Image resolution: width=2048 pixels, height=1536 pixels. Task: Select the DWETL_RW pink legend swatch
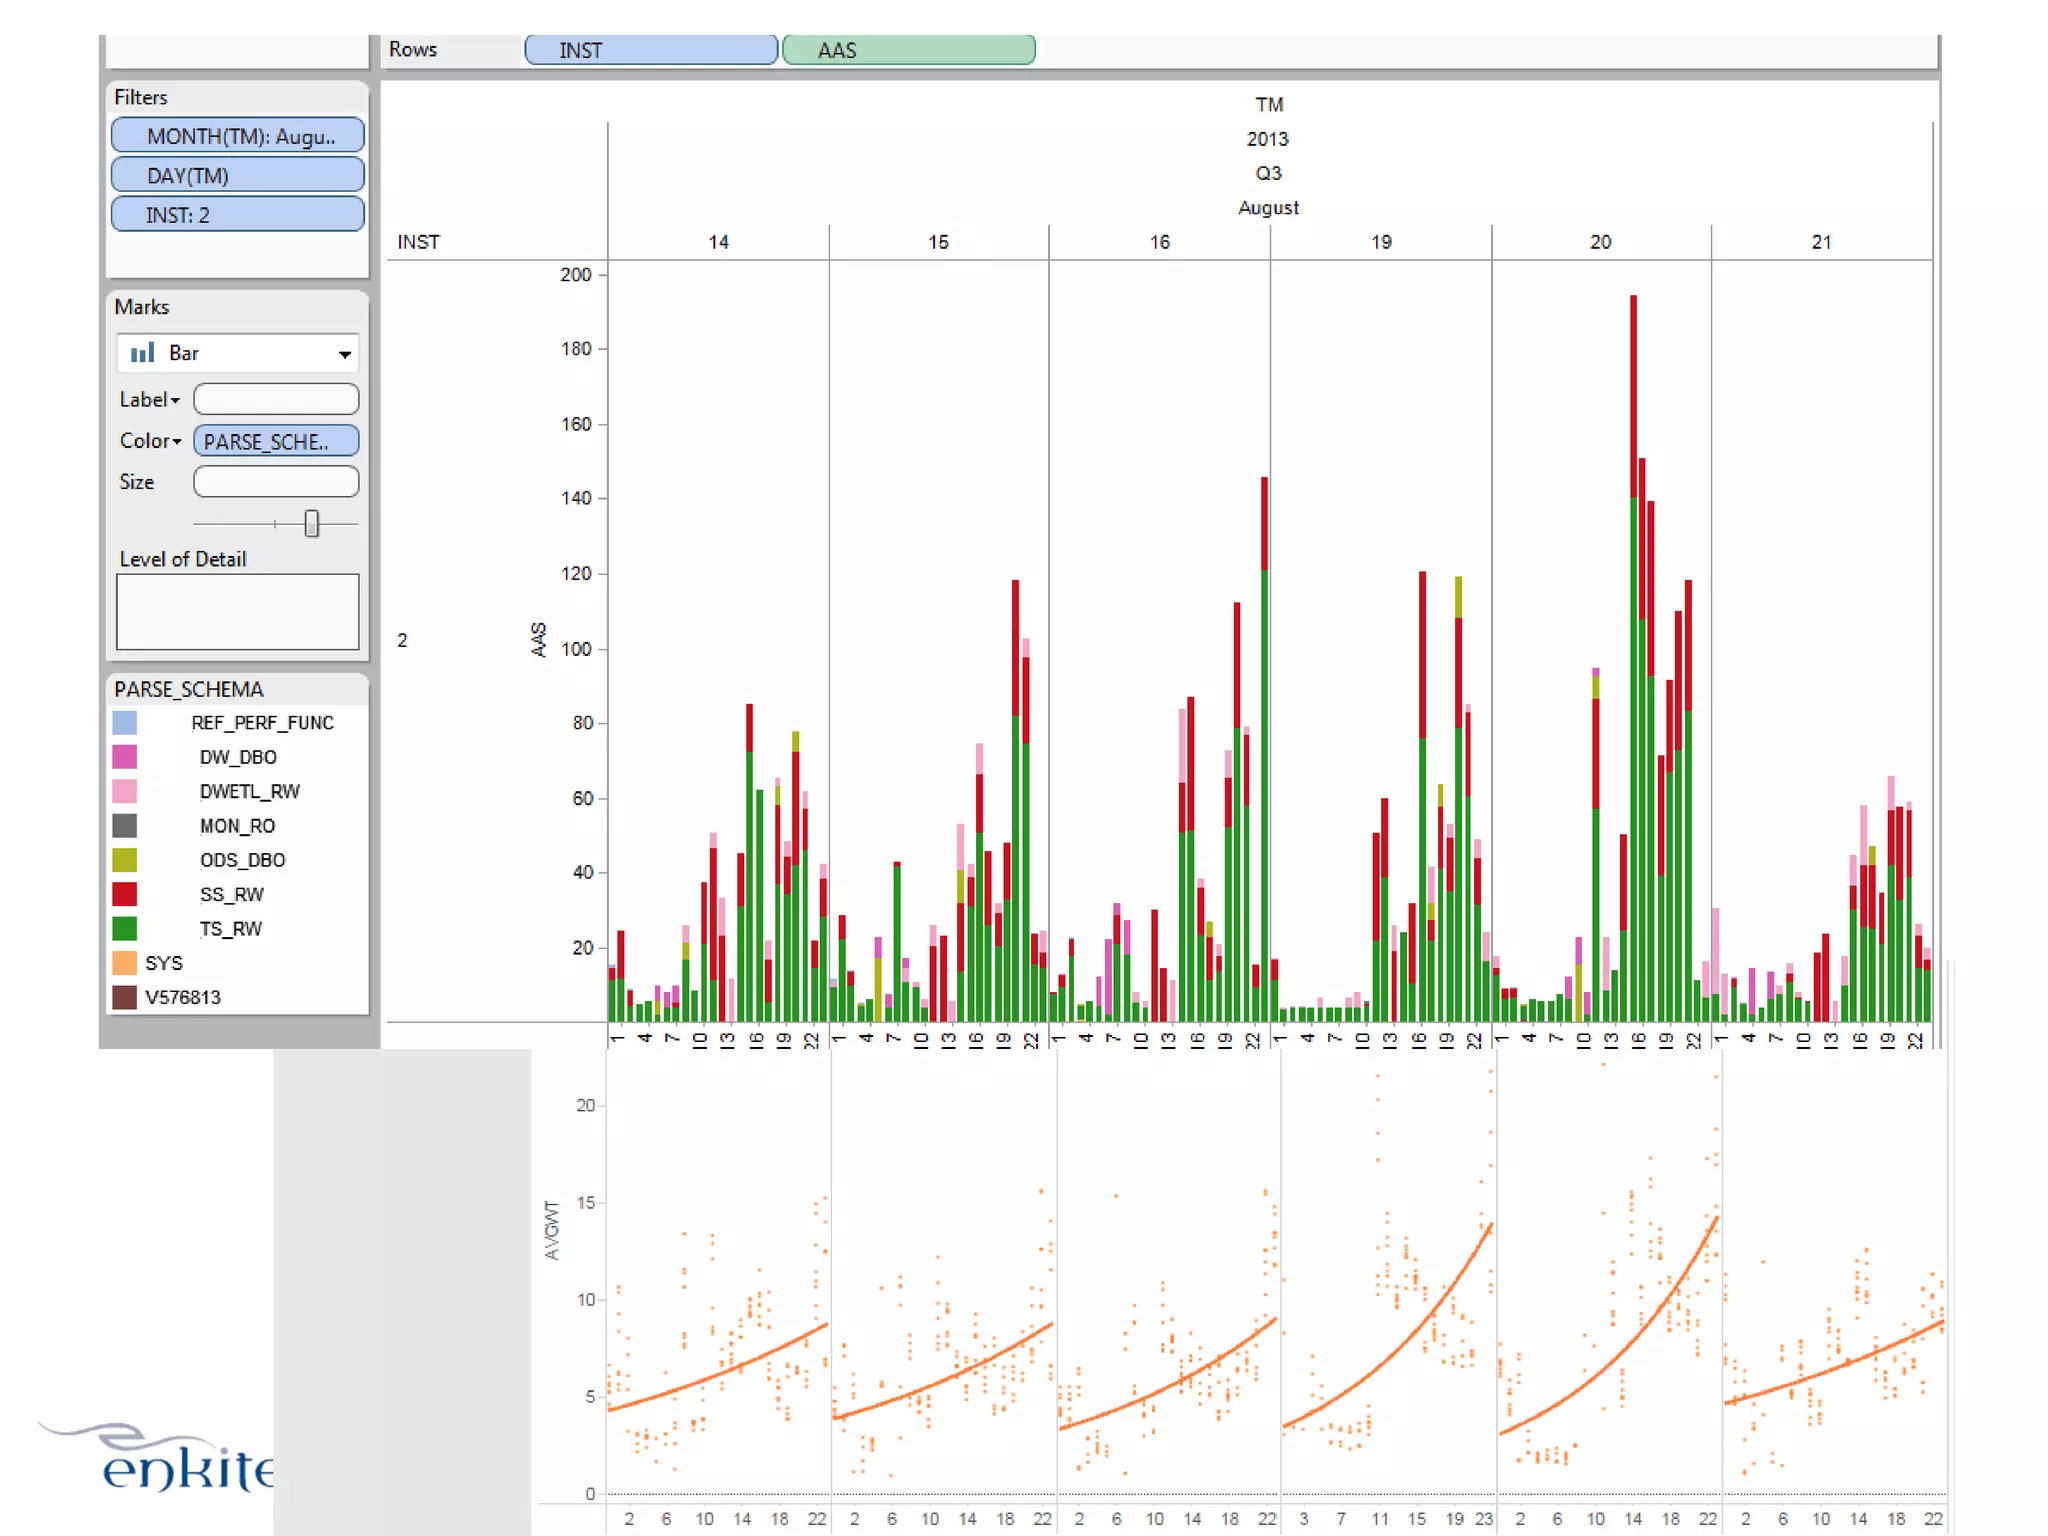coord(125,791)
